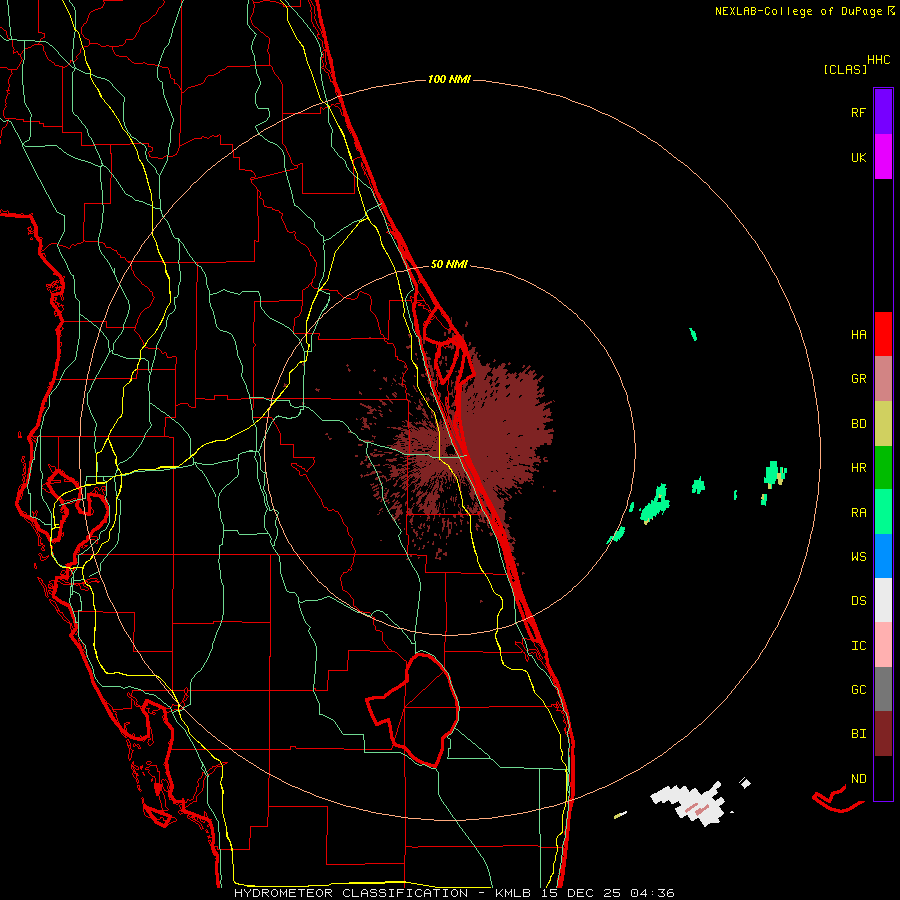Click the '15 DEC 25' date text
Screen dimensions: 900x900
pos(580,893)
